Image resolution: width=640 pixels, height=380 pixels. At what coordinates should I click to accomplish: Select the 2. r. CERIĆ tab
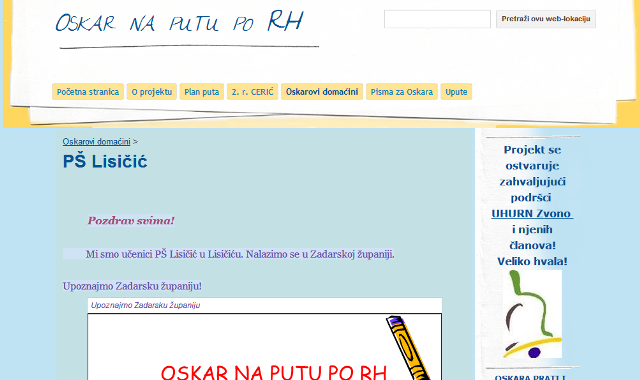(253, 92)
